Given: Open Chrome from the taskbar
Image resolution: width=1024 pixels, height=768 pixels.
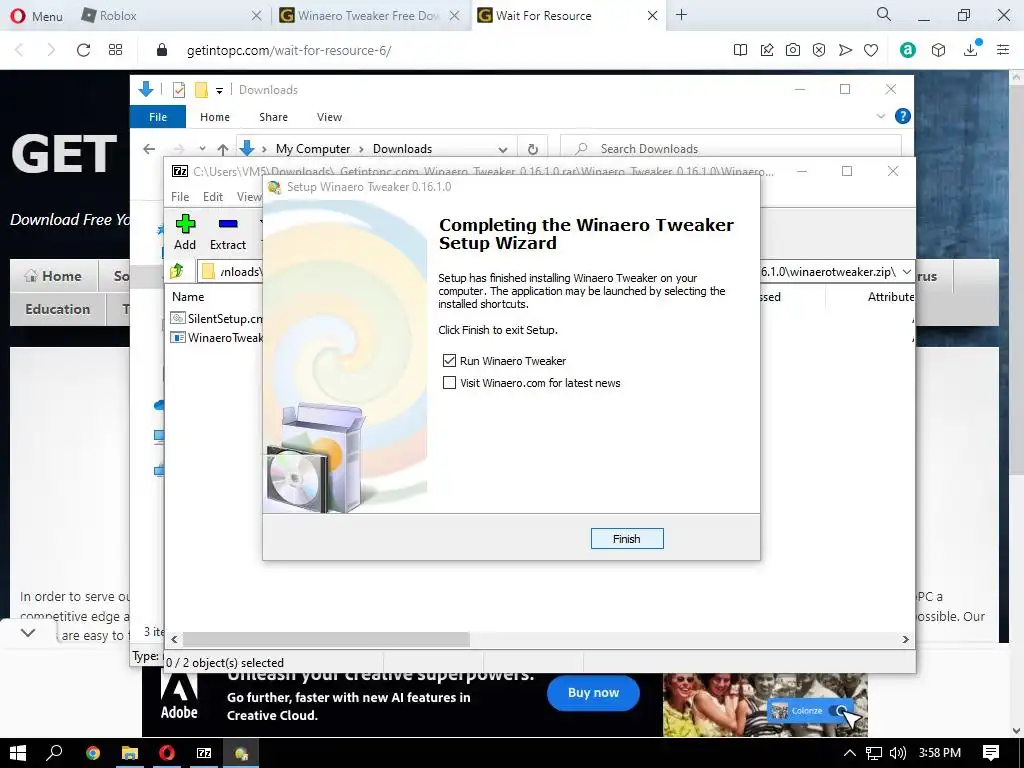Looking at the screenshot, I should [93, 753].
